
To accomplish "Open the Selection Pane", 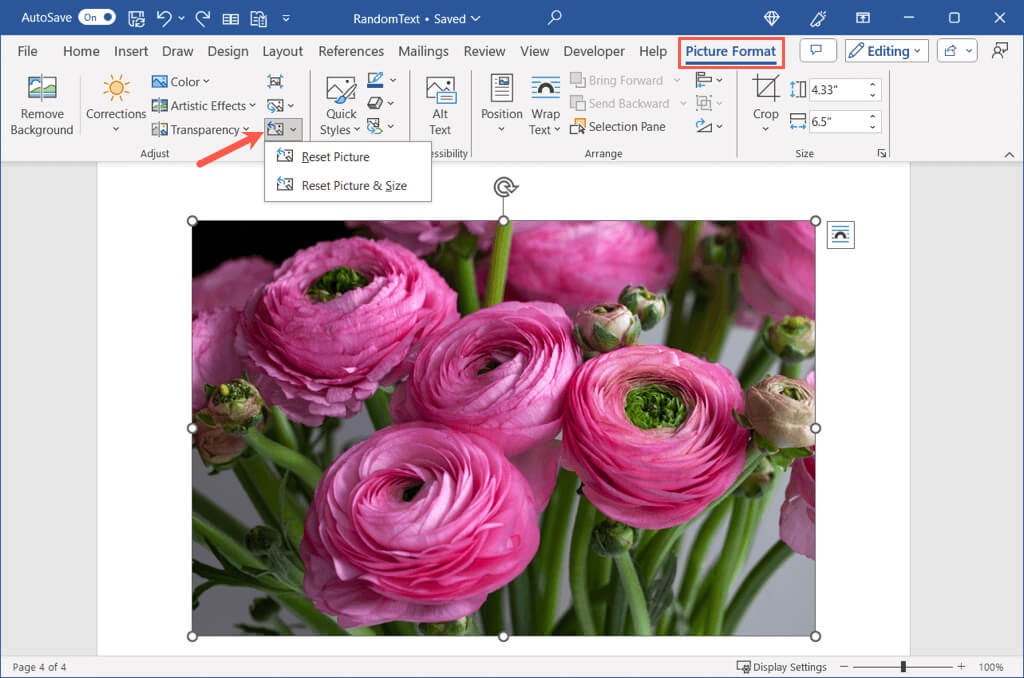I will [x=617, y=127].
